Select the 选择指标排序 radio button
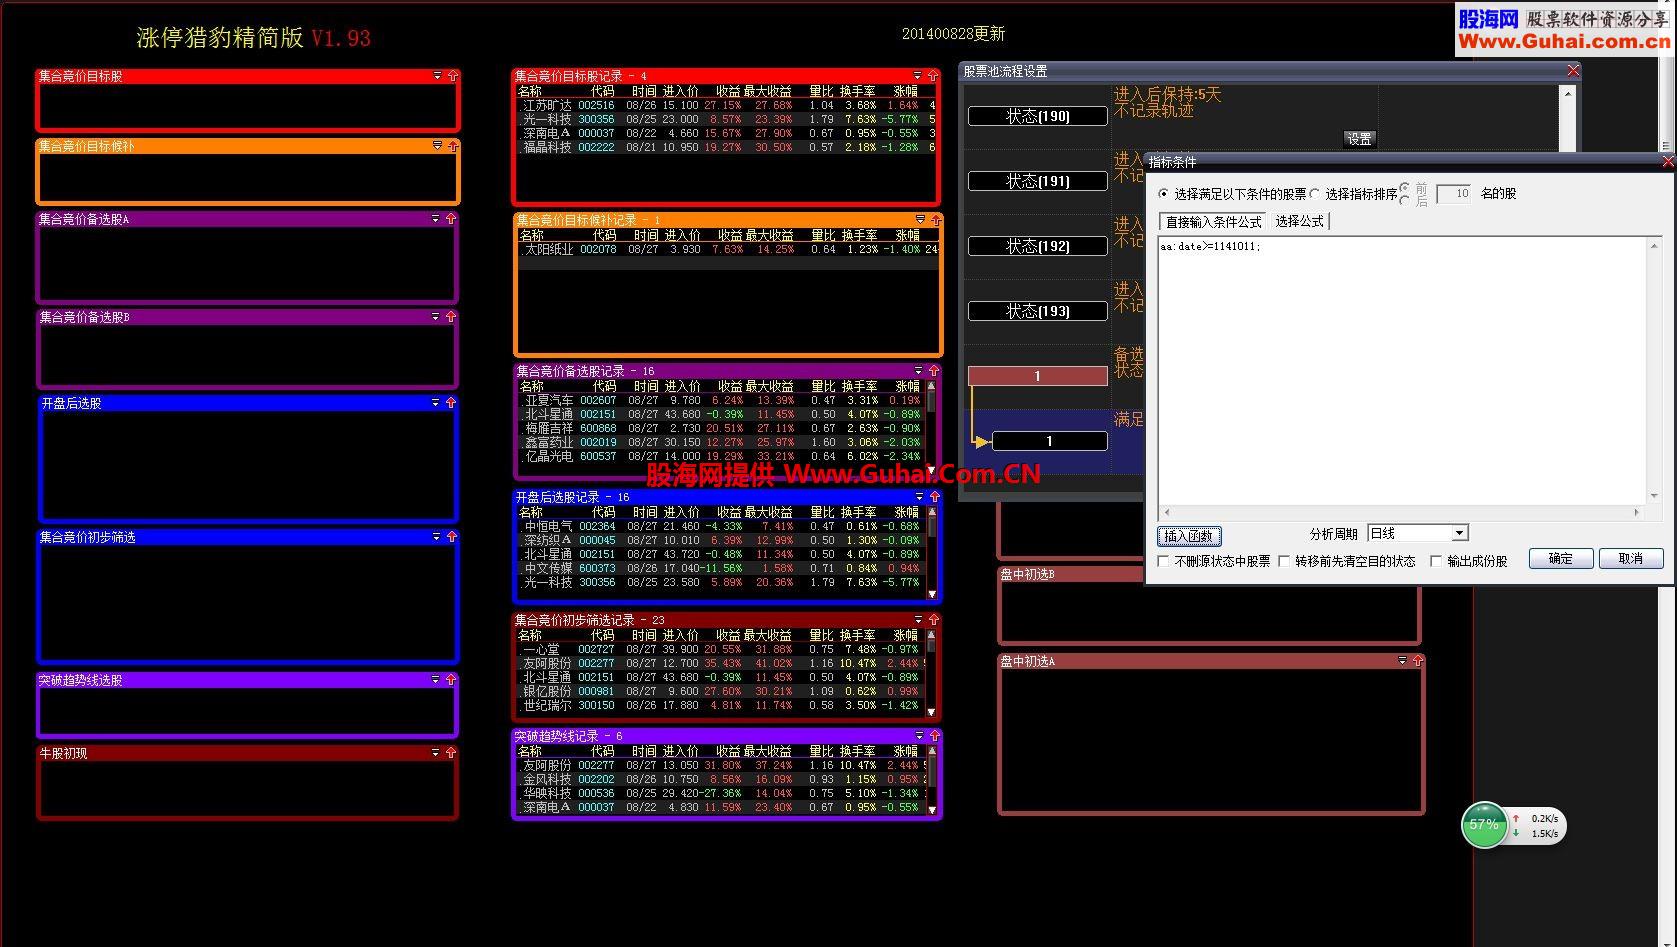Viewport: 1677px width, 947px height. click(x=1315, y=194)
